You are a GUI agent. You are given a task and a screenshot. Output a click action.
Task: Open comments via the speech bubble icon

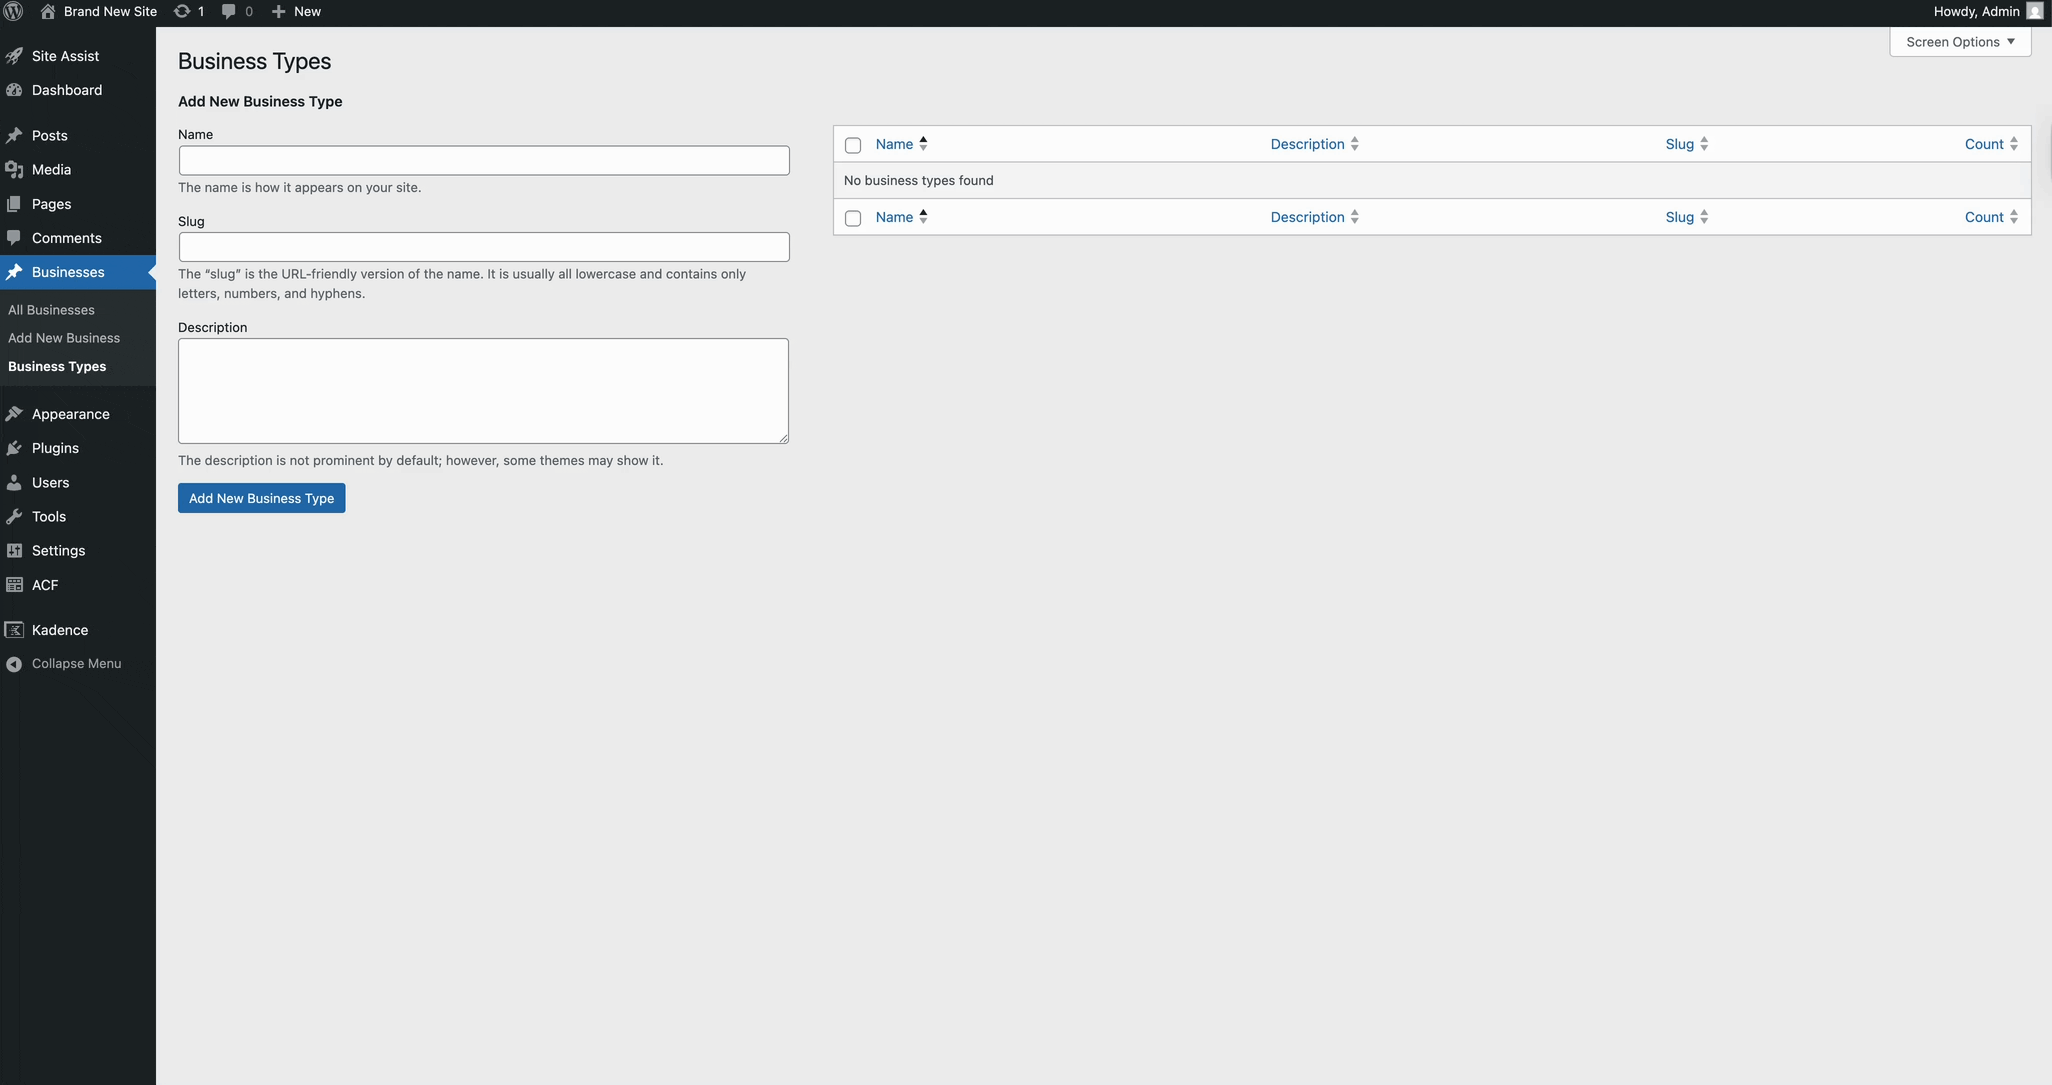[230, 11]
